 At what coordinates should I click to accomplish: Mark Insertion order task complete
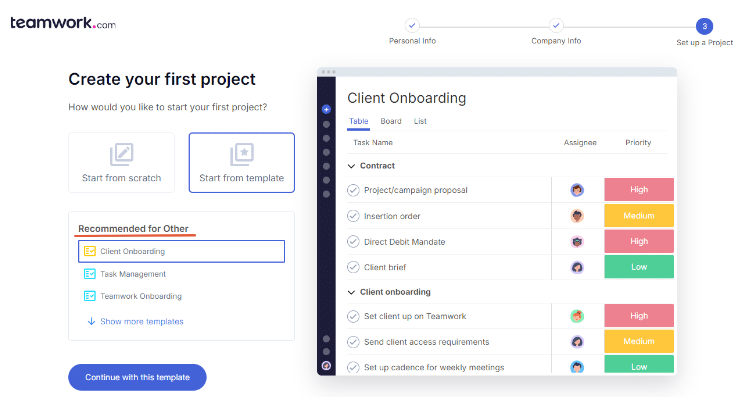click(x=353, y=216)
